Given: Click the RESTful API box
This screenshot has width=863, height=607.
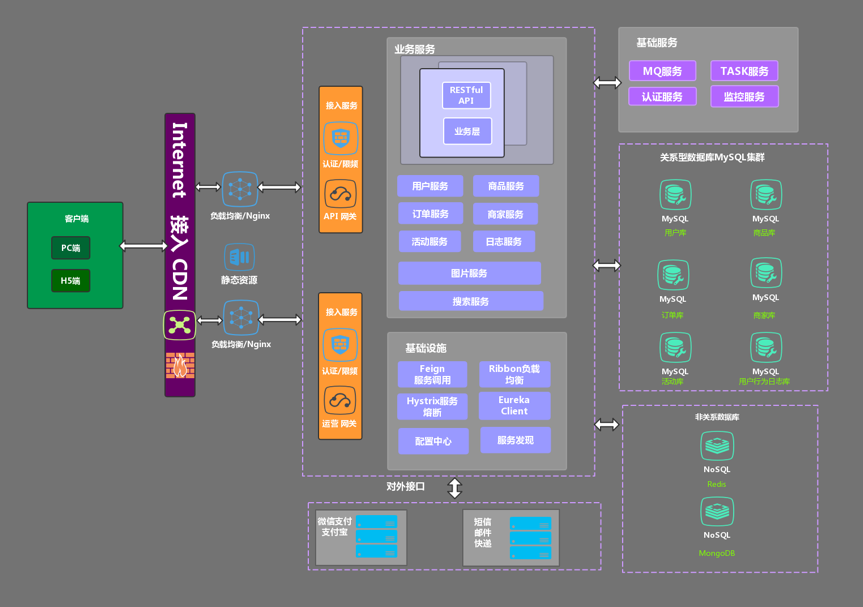Looking at the screenshot, I should (466, 95).
